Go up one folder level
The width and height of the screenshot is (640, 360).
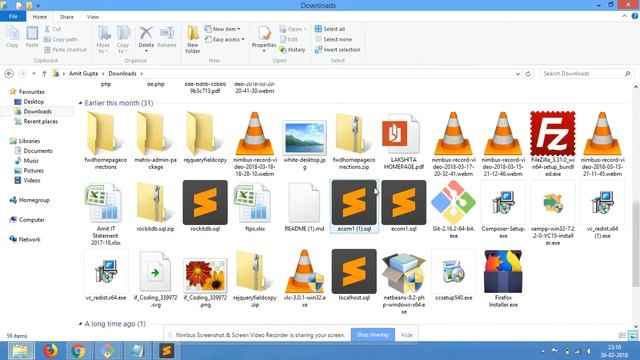click(44, 73)
